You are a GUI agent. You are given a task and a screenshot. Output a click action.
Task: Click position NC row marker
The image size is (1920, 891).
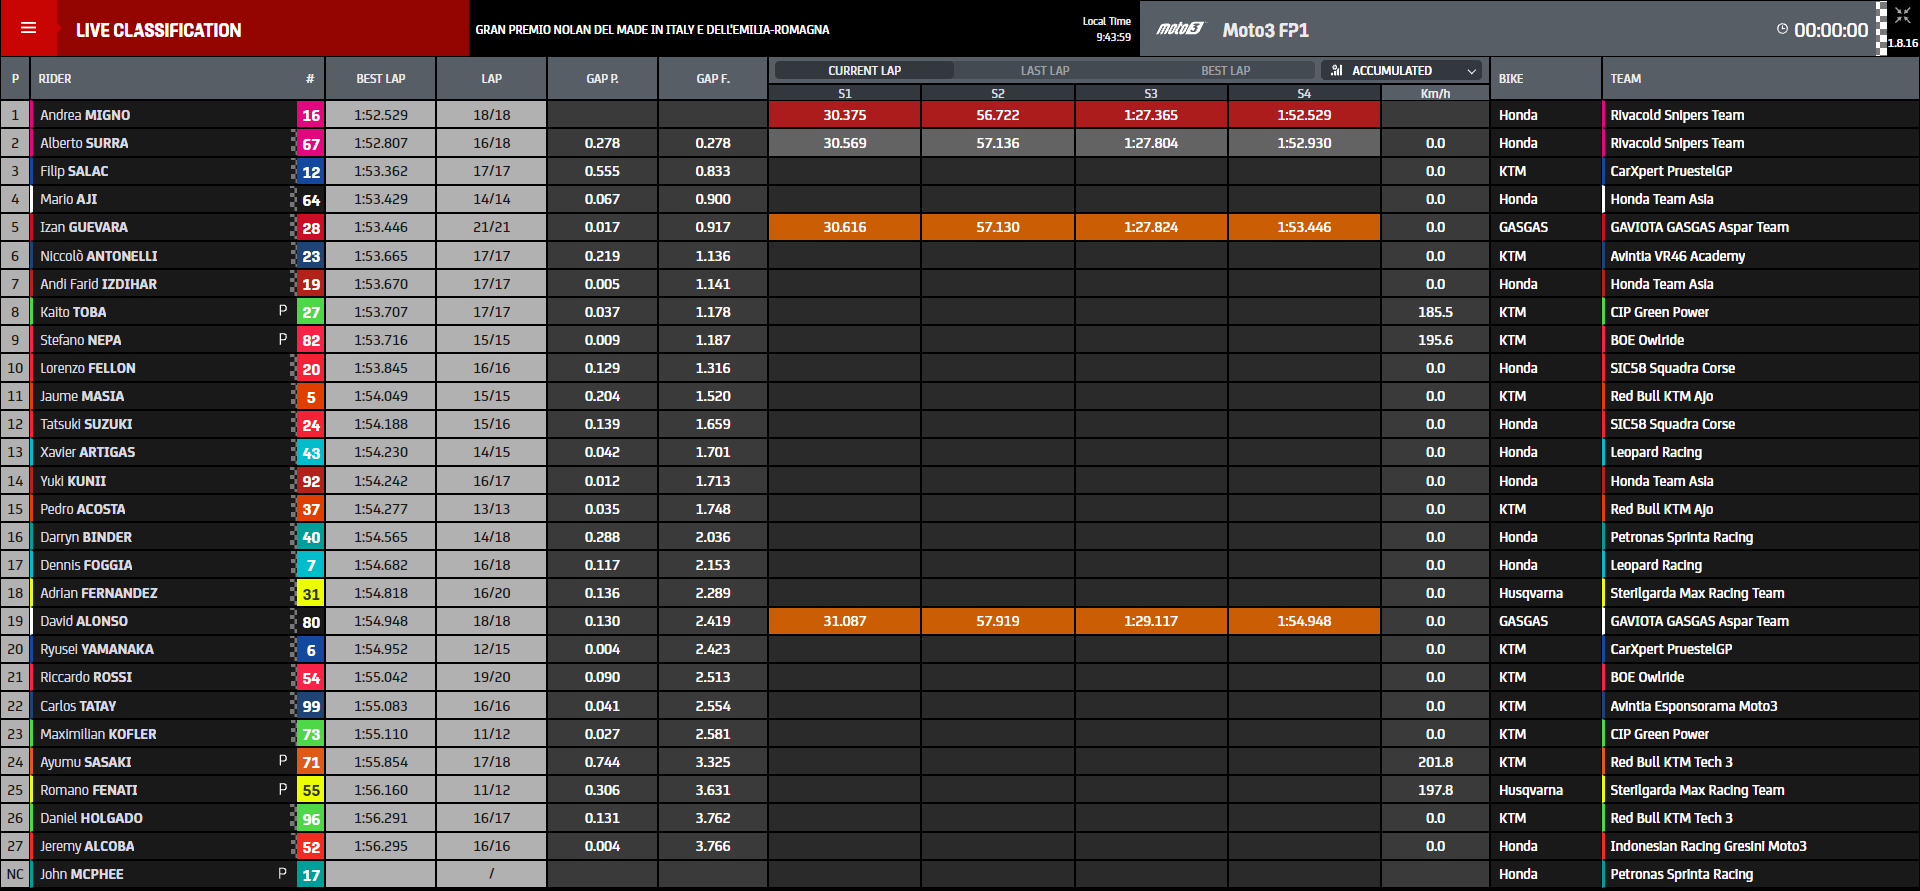(15, 874)
